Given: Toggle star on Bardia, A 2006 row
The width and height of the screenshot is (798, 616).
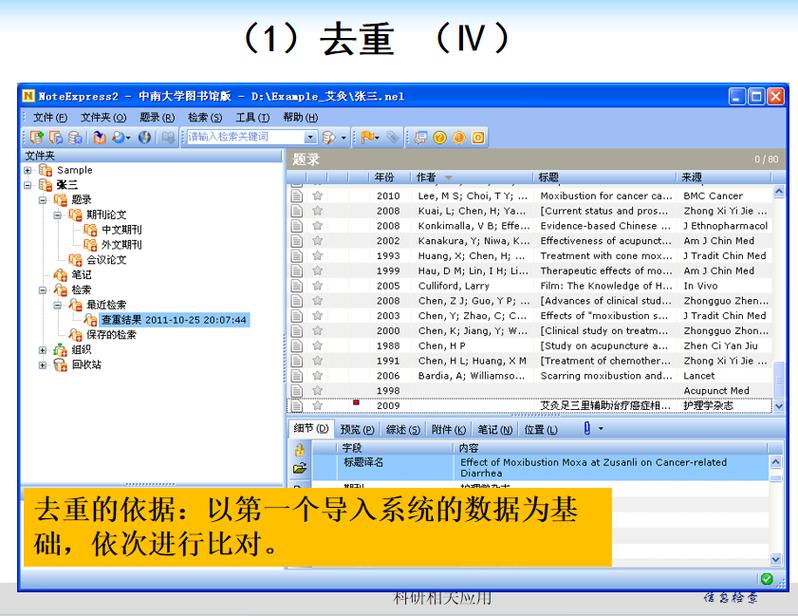Looking at the screenshot, I should coord(318,376).
